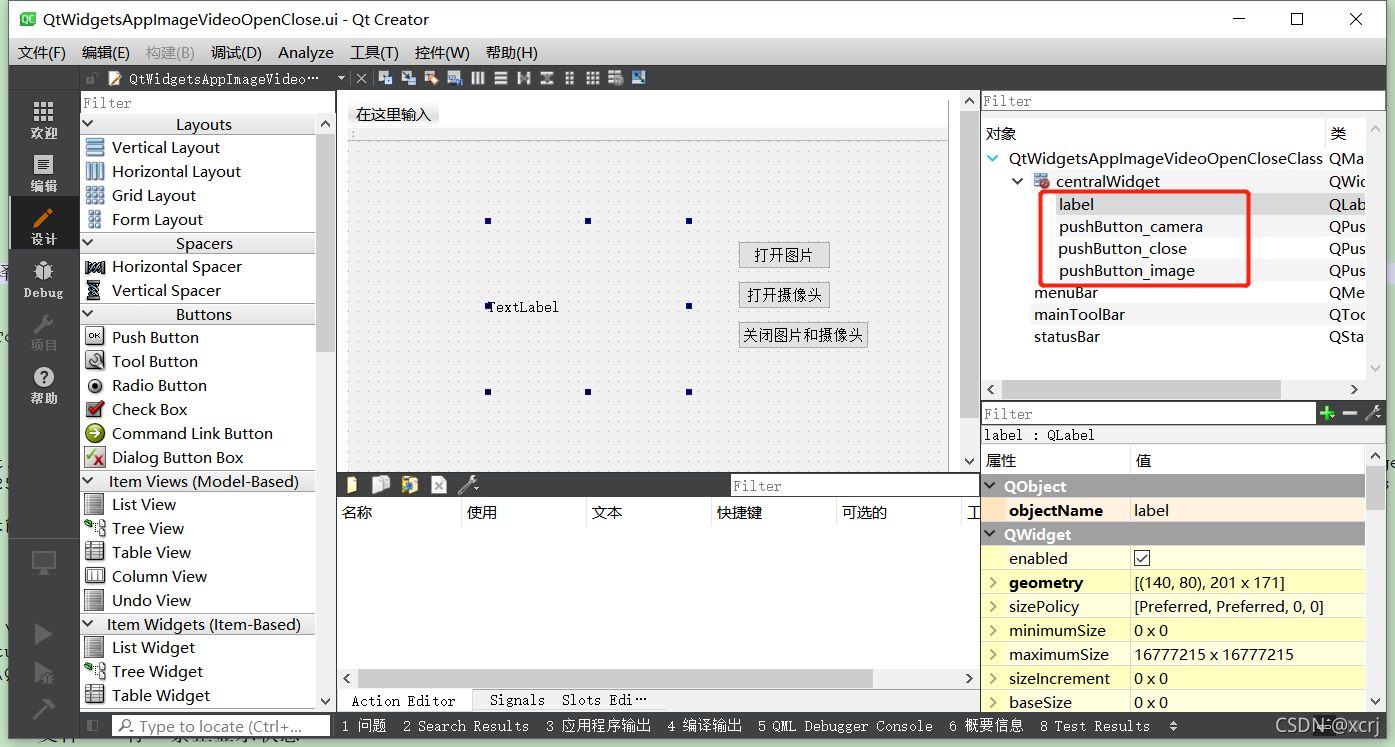Open the 帮助 (Help) mode in sidebar

(43, 385)
